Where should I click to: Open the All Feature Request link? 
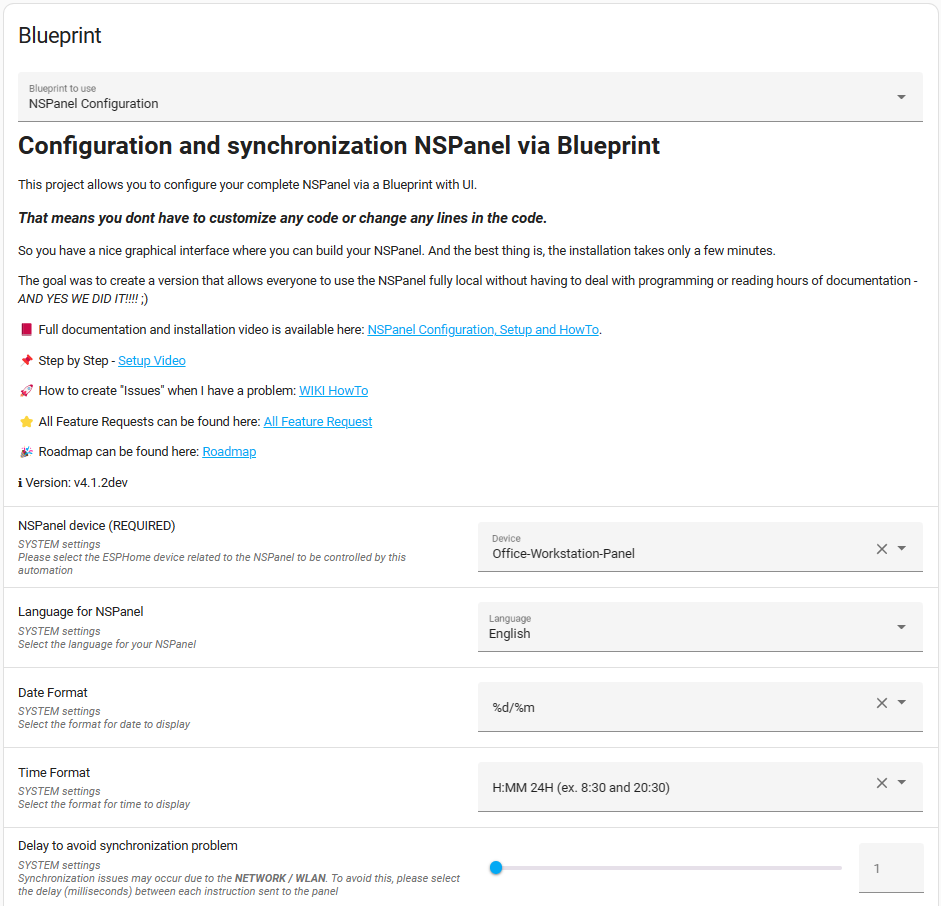click(318, 422)
